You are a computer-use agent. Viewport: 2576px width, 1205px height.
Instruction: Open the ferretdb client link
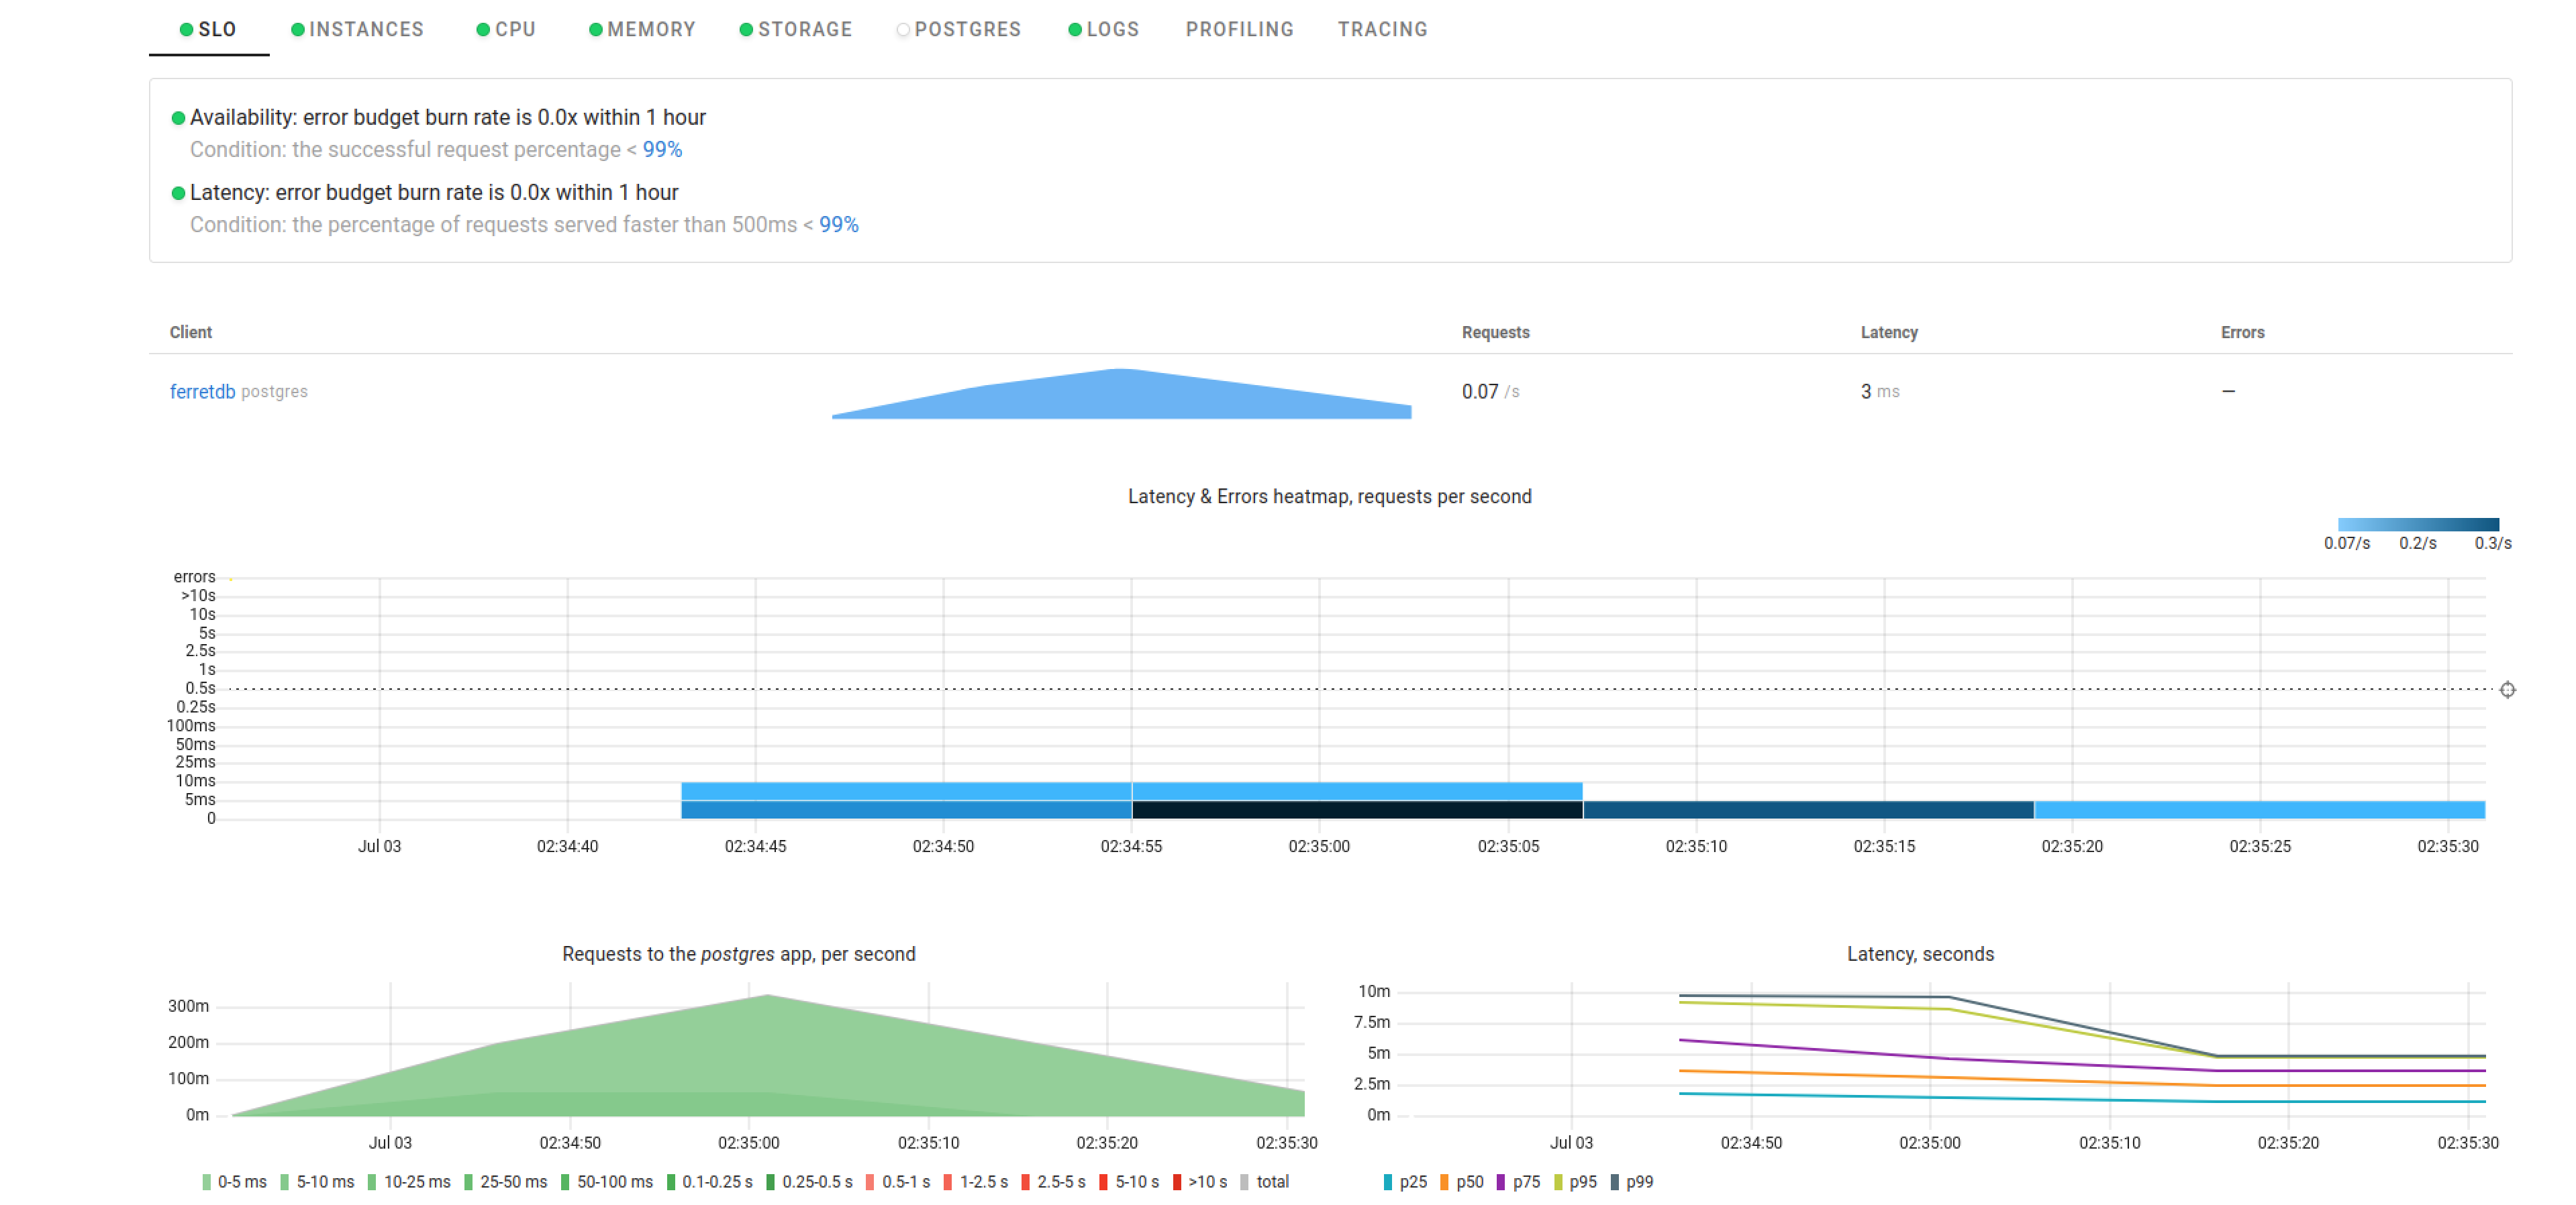(203, 392)
